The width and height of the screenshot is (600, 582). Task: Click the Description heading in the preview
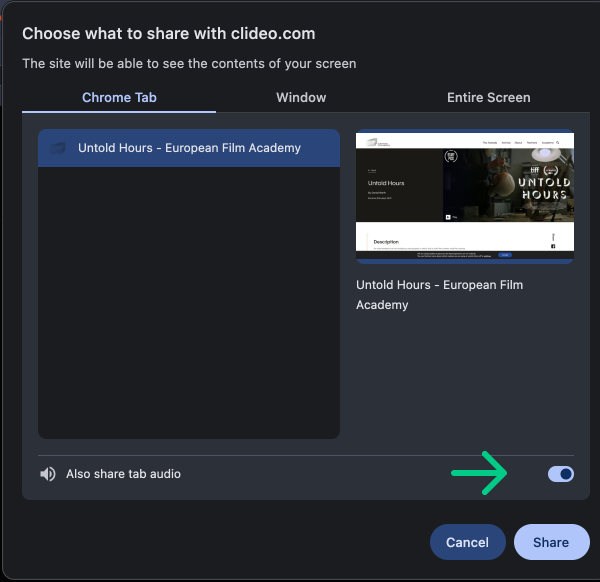click(386, 242)
